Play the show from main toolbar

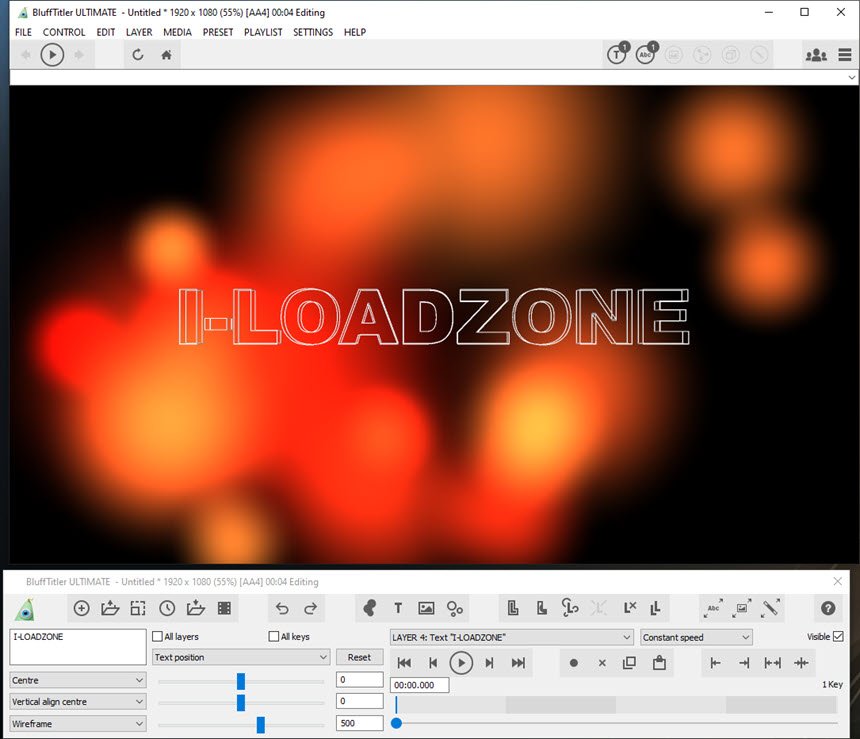(52, 55)
